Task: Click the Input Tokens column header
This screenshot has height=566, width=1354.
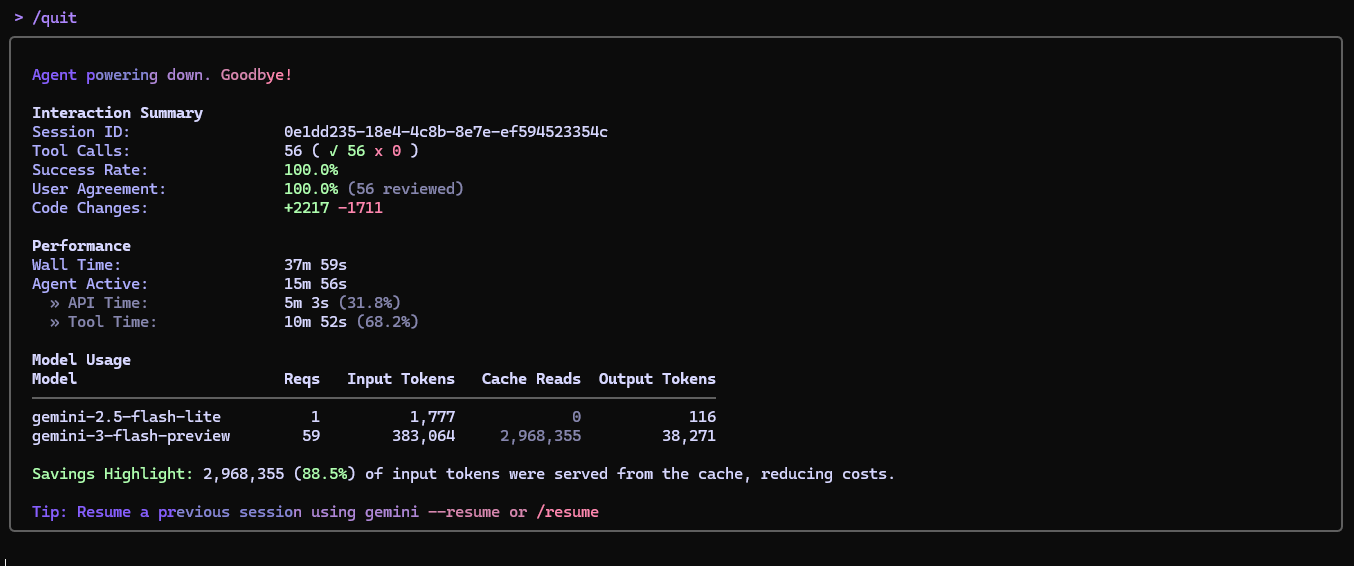Action: pyautogui.click(x=401, y=379)
